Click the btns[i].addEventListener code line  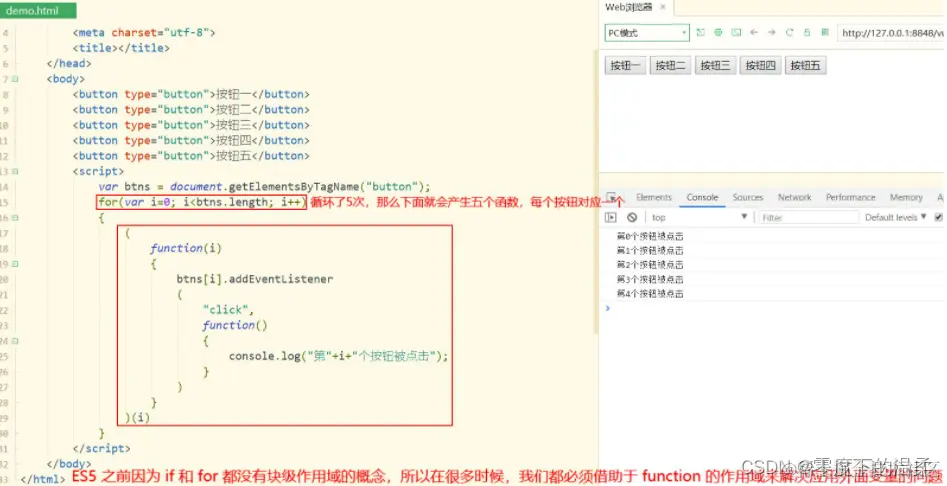tap(254, 279)
